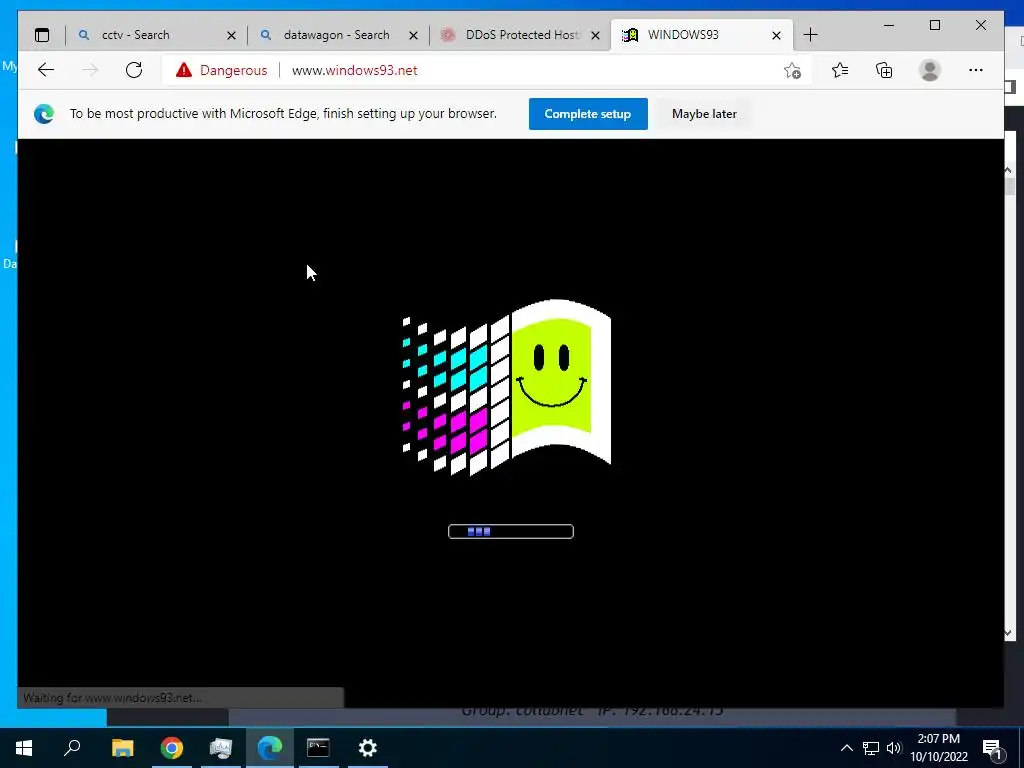Reload the windows93.net page
This screenshot has width=1024, height=768.
click(134, 70)
